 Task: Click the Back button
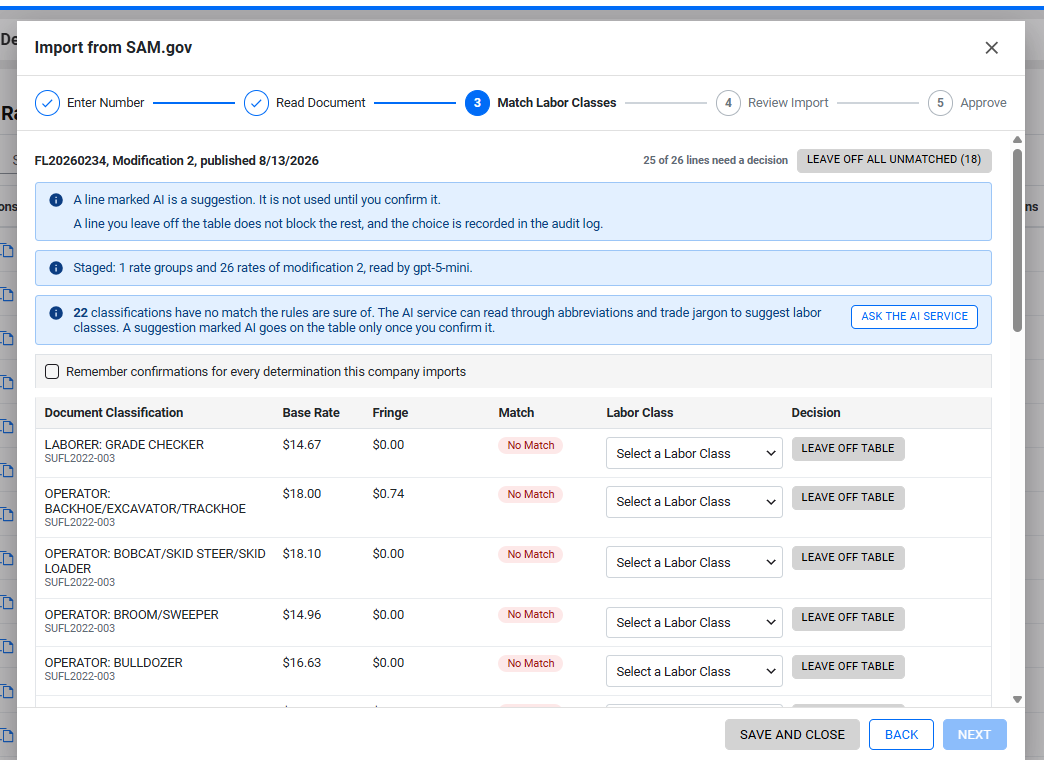point(901,735)
